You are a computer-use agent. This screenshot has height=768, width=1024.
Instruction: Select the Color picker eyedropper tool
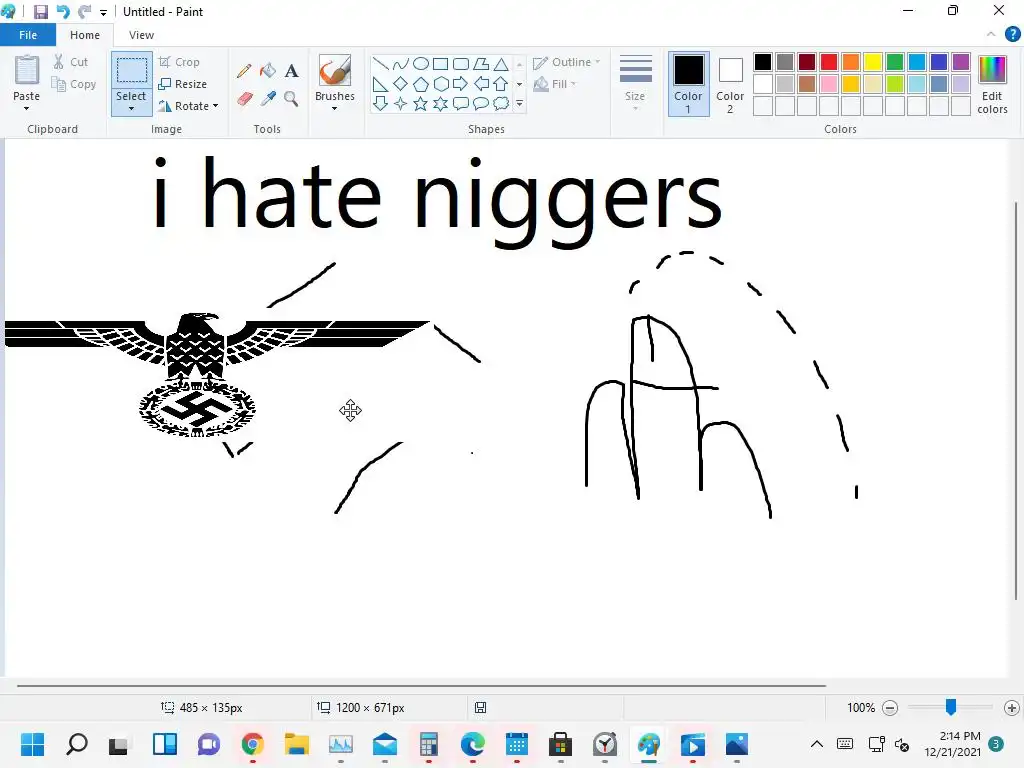point(268,99)
